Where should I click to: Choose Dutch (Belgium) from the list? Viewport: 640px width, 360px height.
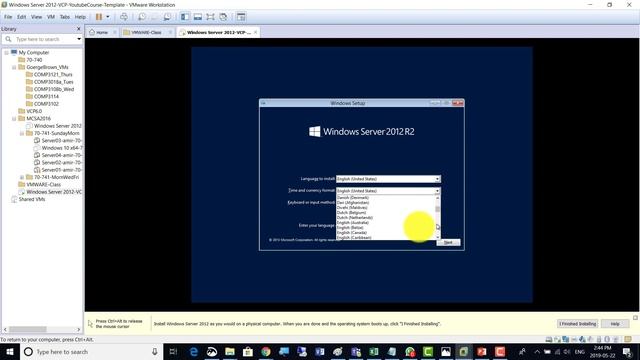click(x=351, y=213)
